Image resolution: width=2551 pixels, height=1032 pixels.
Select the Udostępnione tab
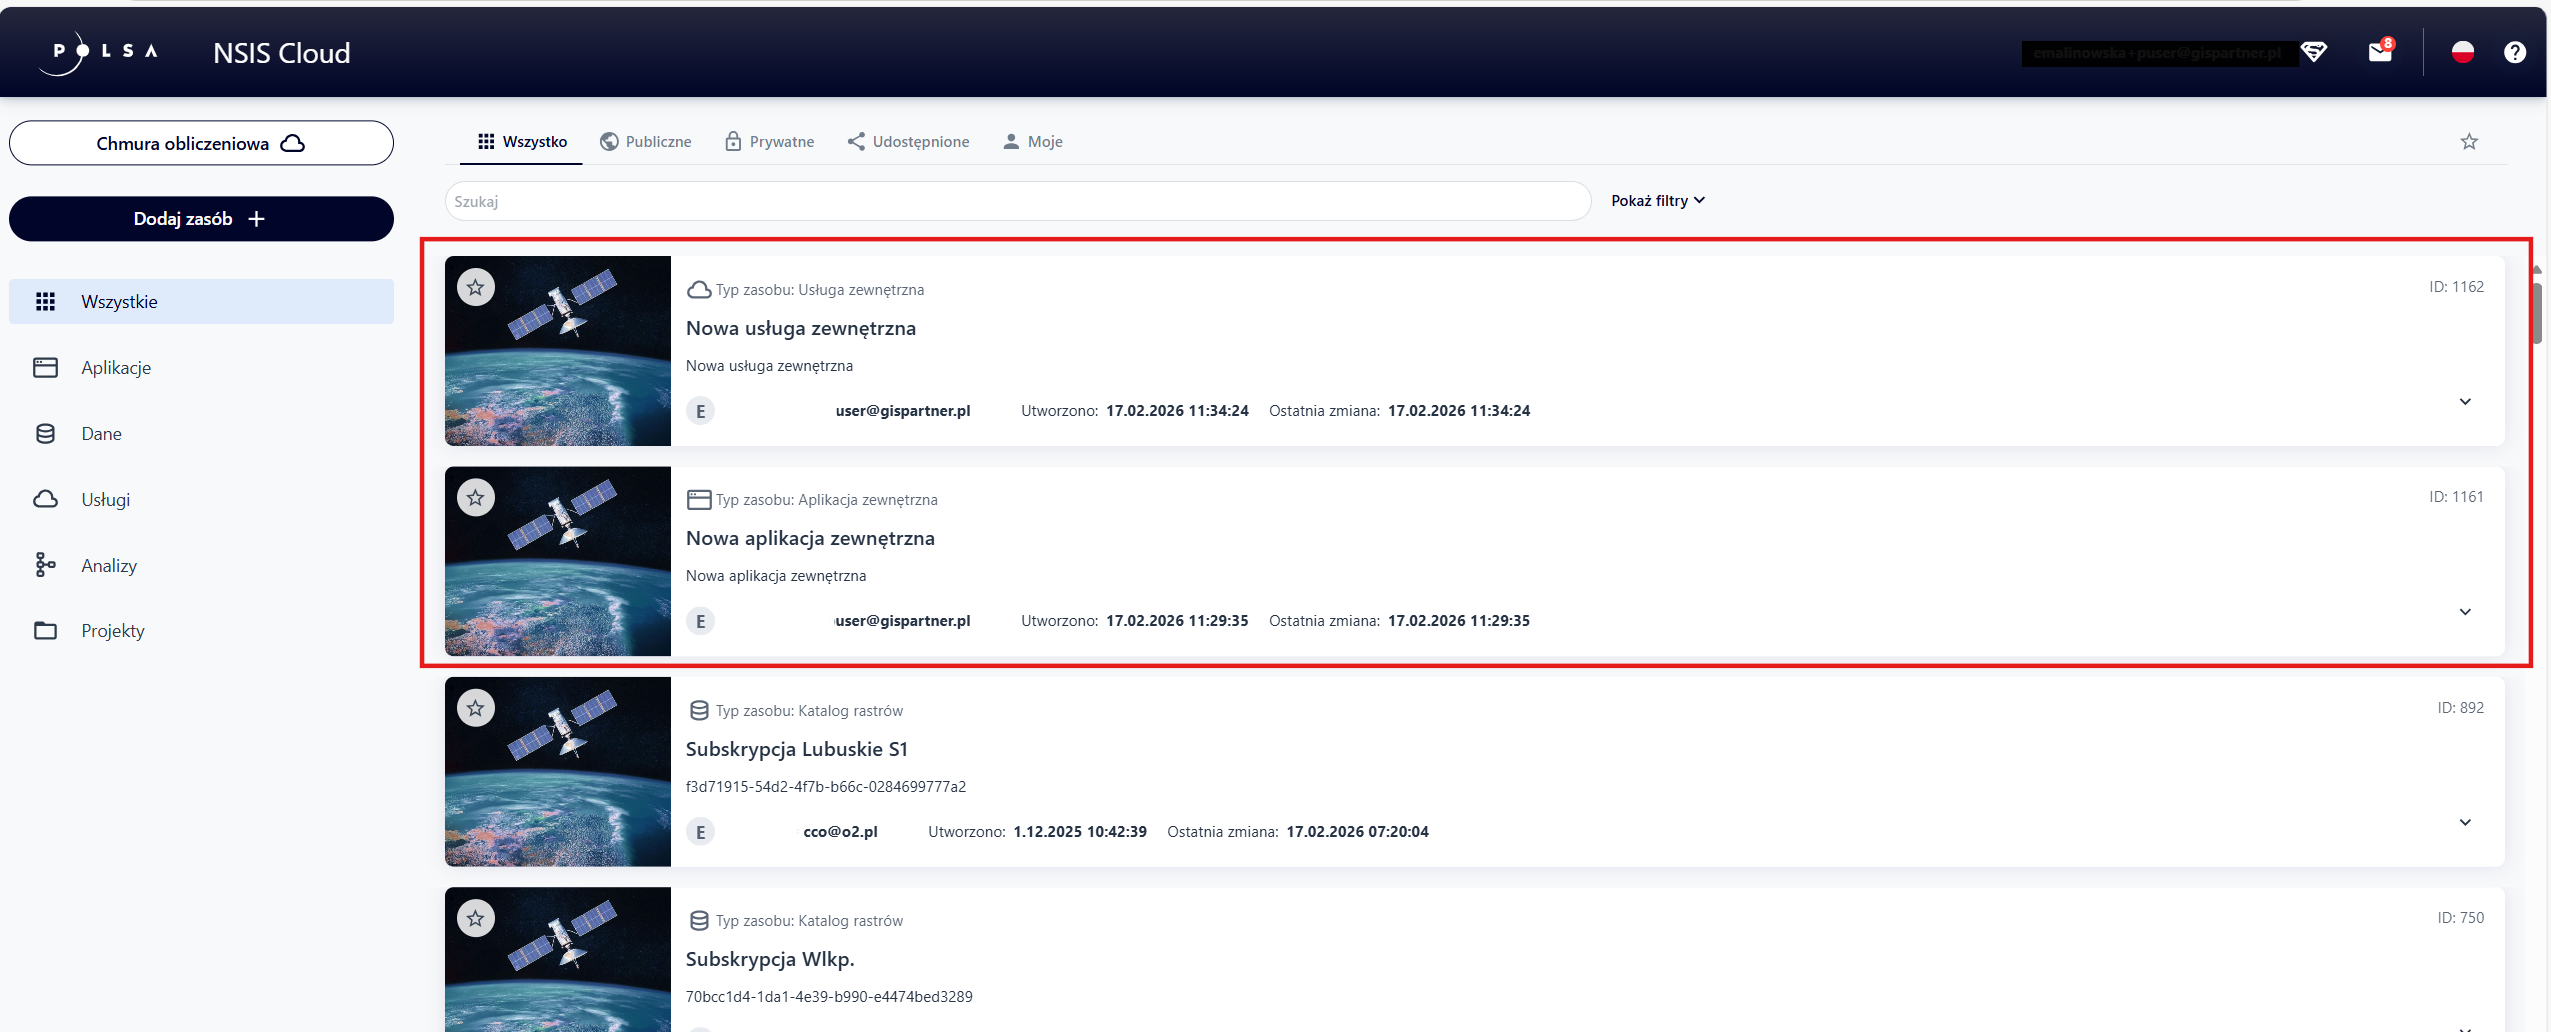click(908, 142)
